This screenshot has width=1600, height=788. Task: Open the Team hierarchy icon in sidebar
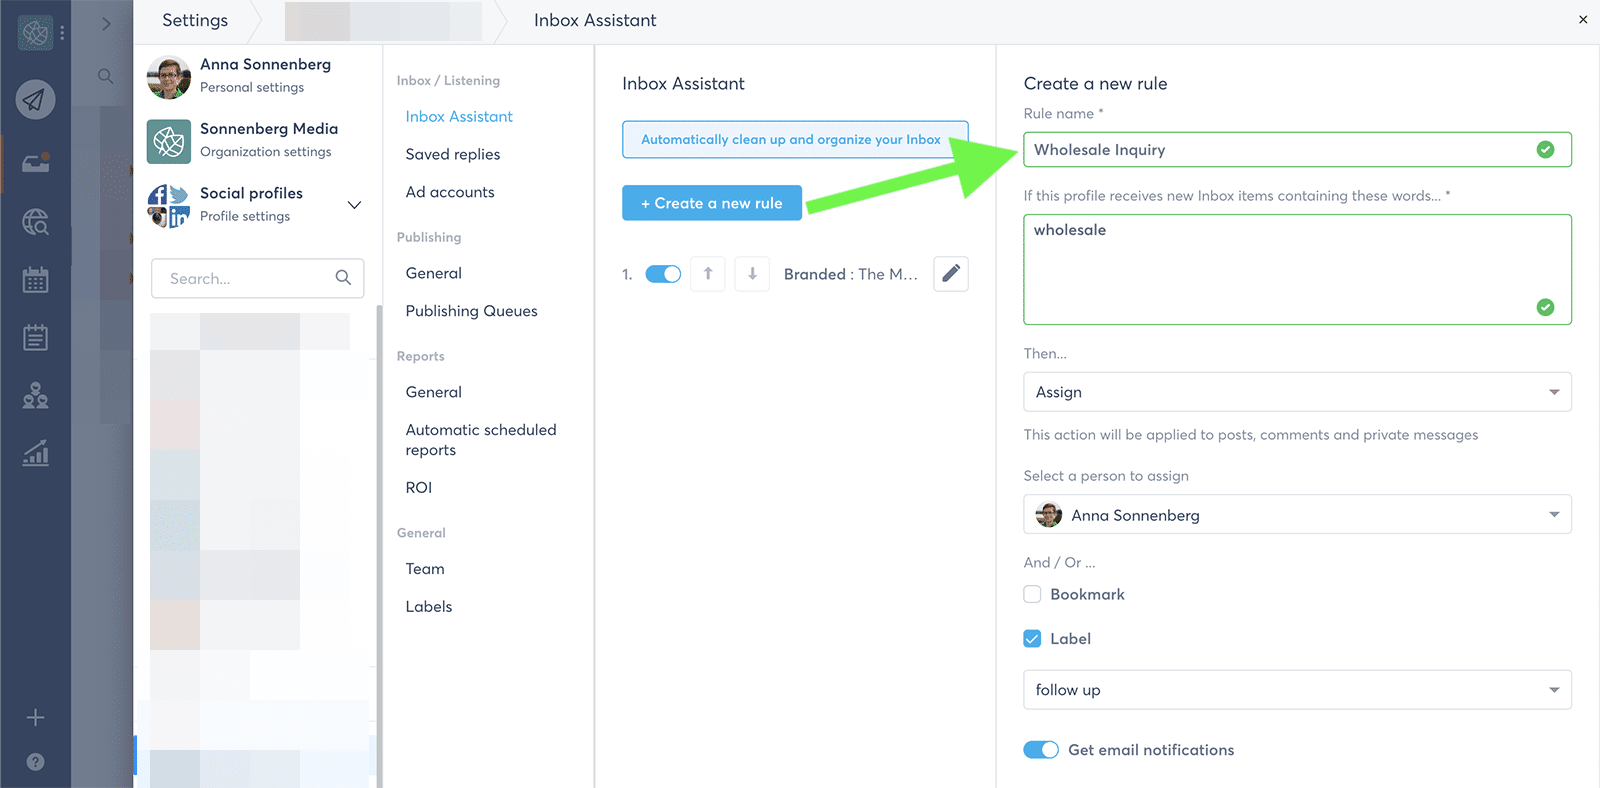coord(35,396)
